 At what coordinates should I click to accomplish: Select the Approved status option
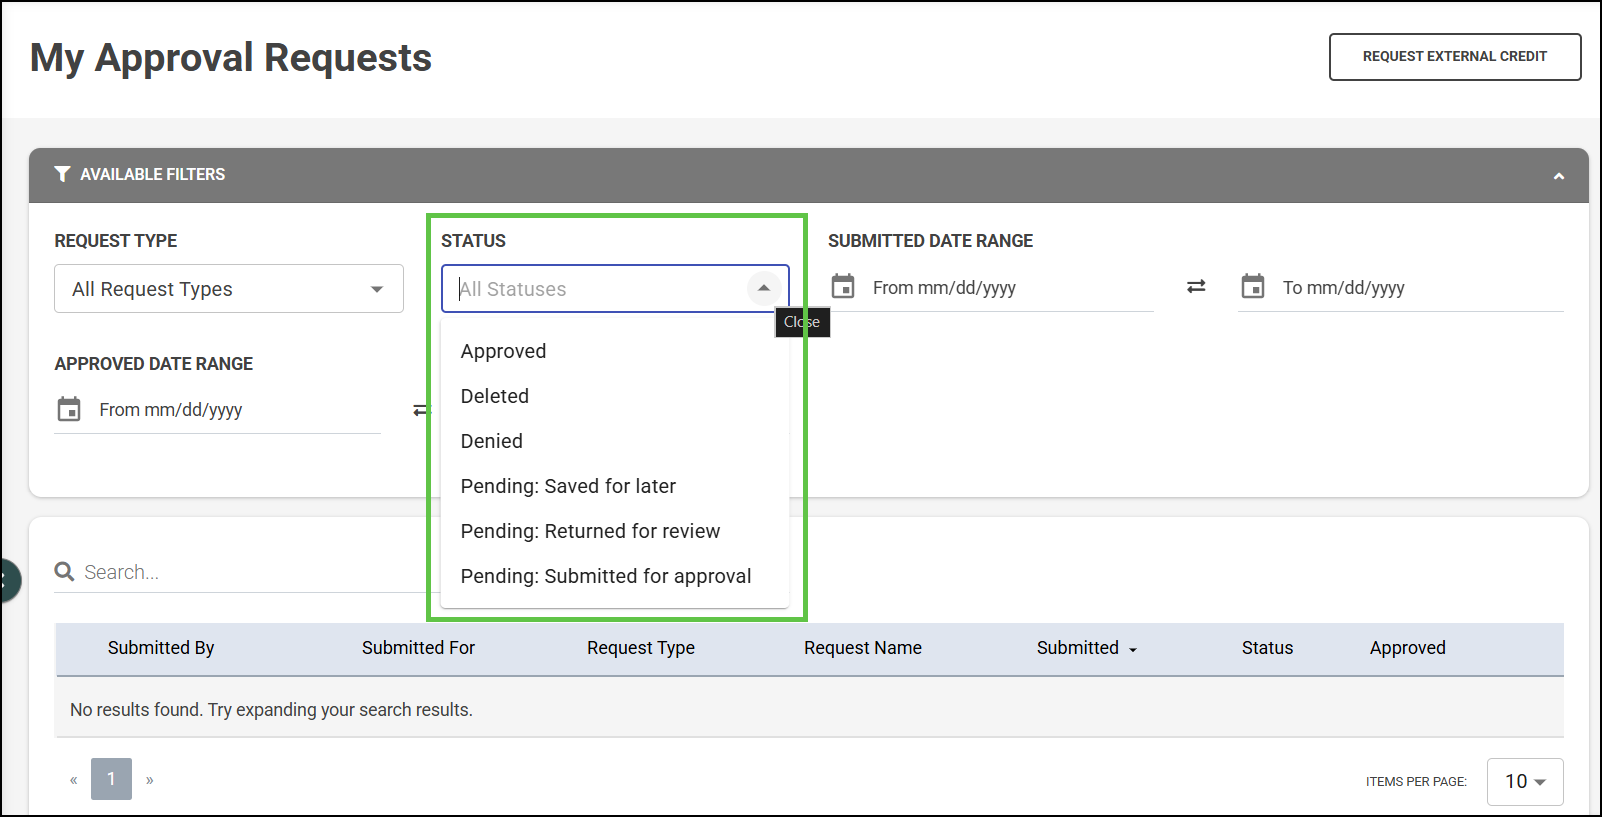pos(503,351)
